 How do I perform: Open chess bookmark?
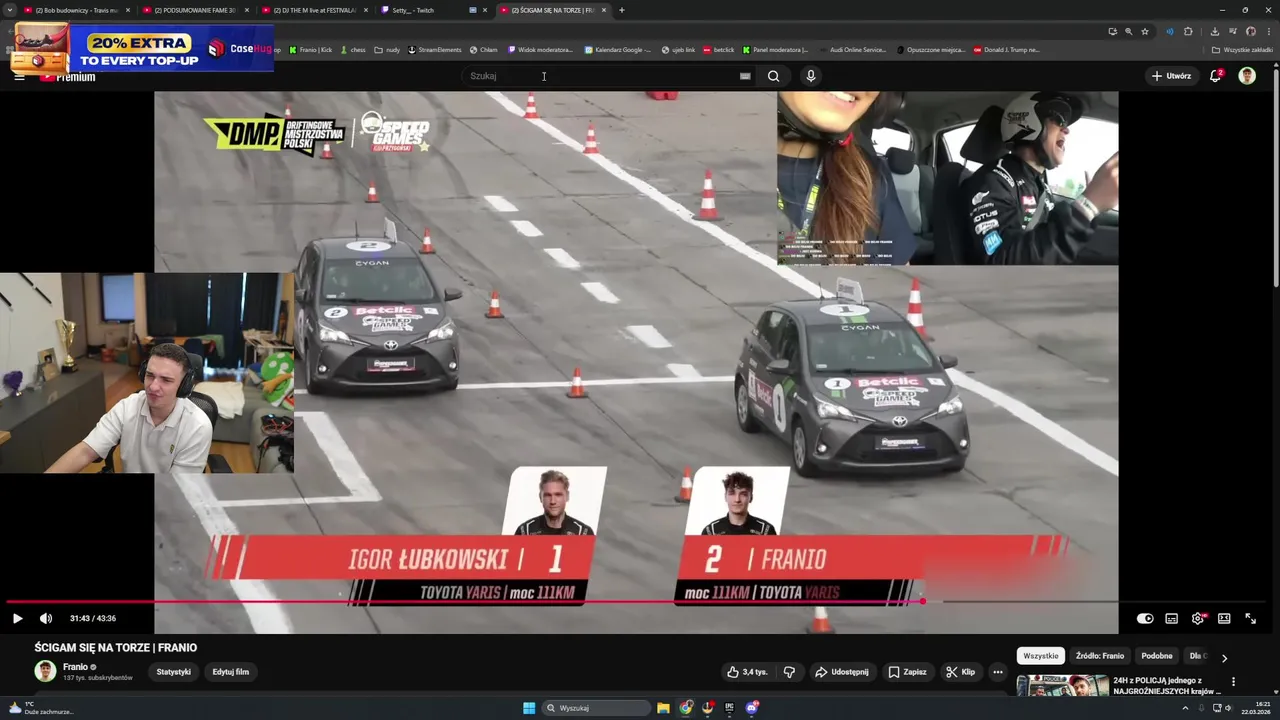353,49
